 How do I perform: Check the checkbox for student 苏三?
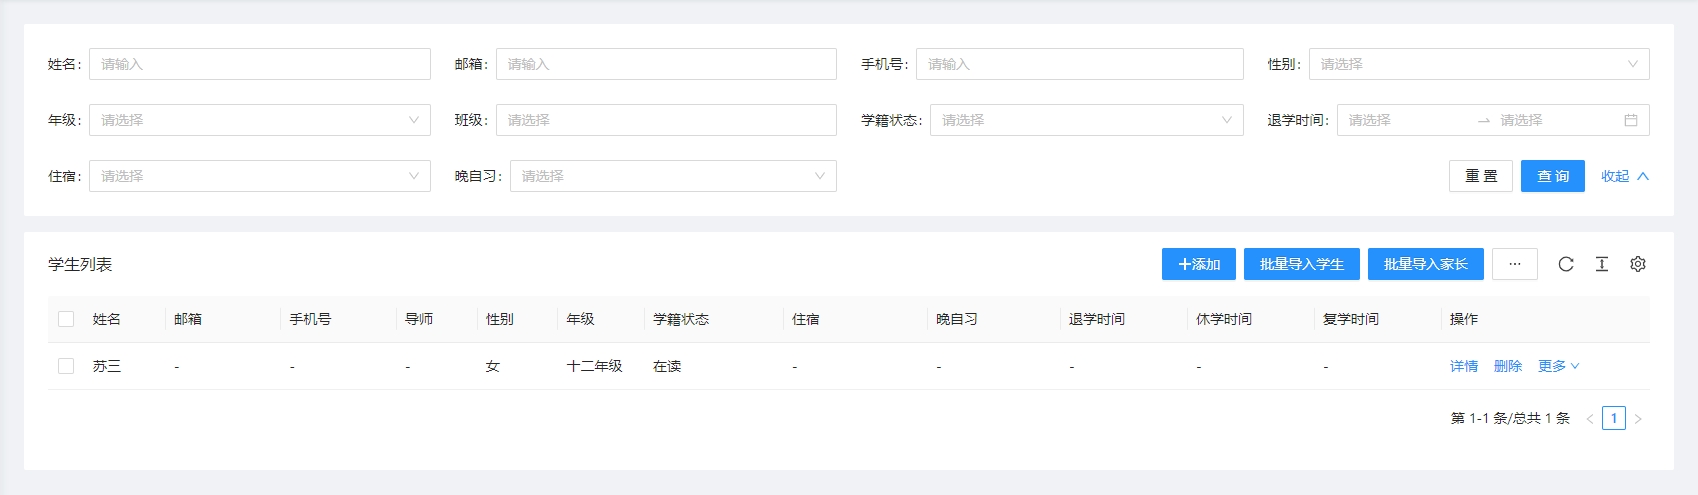coord(66,366)
